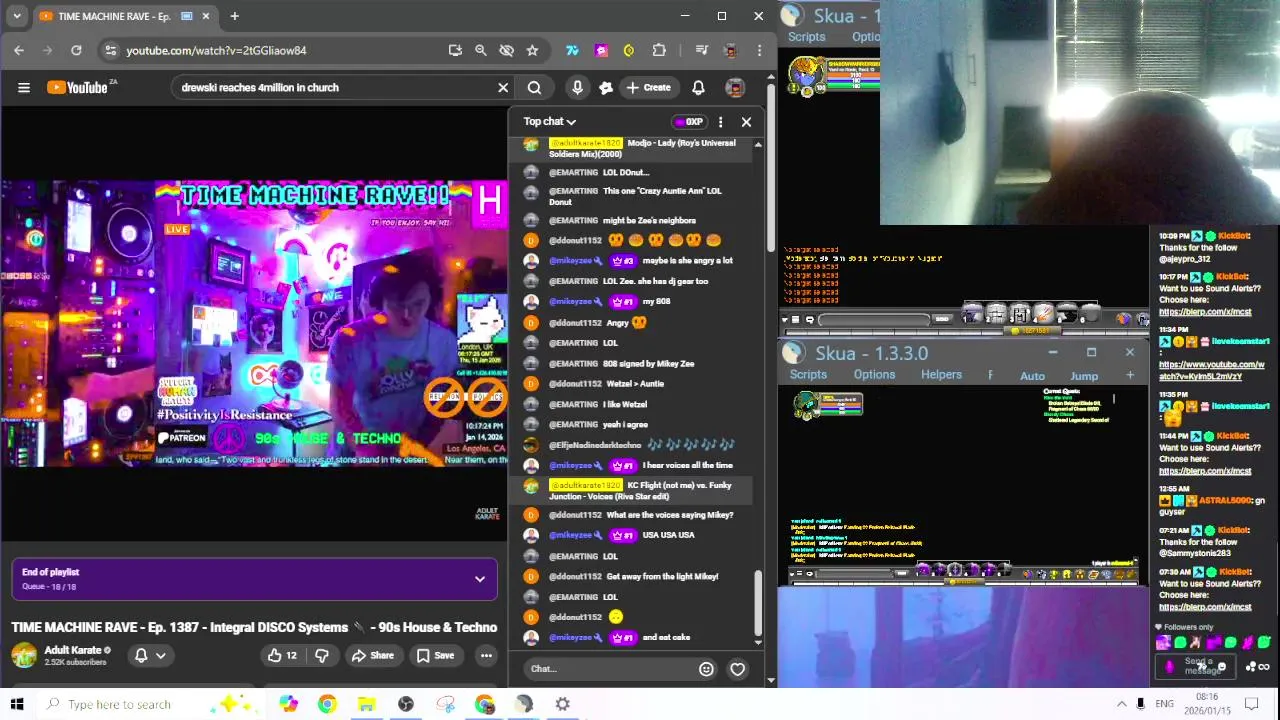Click Jump in Skua 1.3.3.0 menu bar
This screenshot has height=720, width=1280.
1084,376
